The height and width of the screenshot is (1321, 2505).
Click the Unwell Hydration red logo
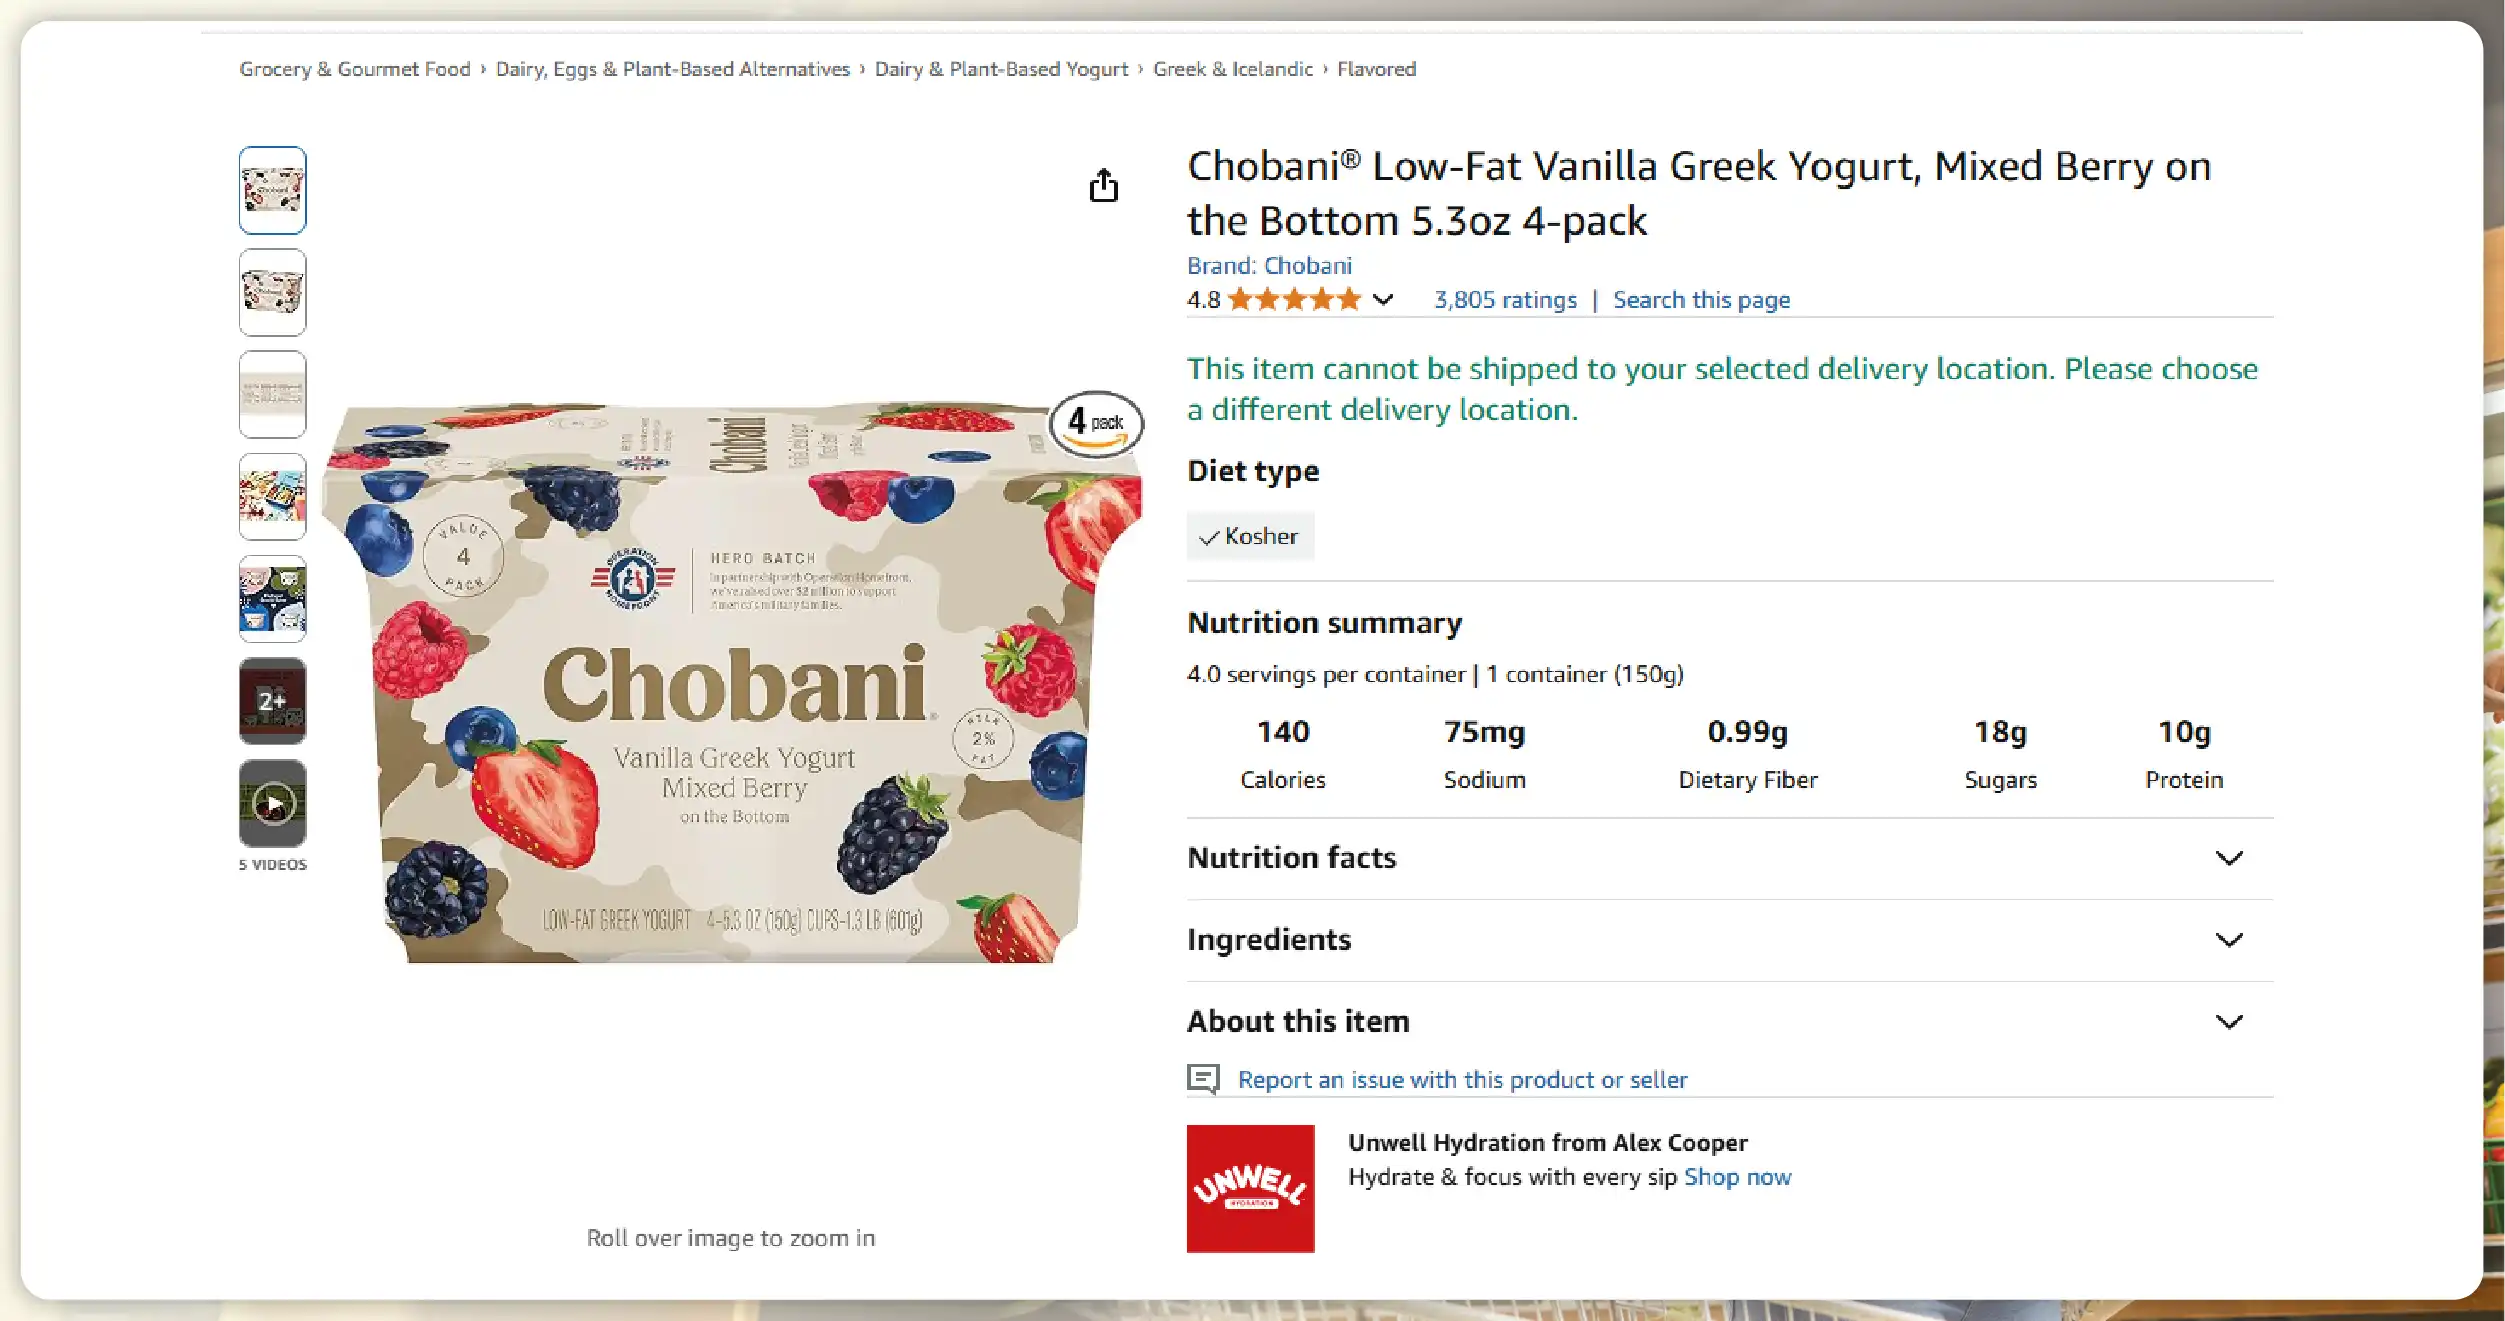coord(1250,1188)
